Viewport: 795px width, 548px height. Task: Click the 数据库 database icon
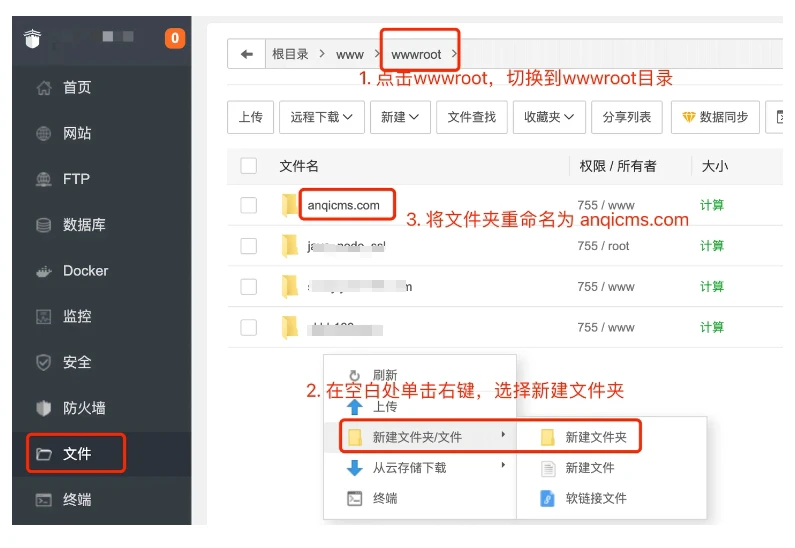[43, 225]
